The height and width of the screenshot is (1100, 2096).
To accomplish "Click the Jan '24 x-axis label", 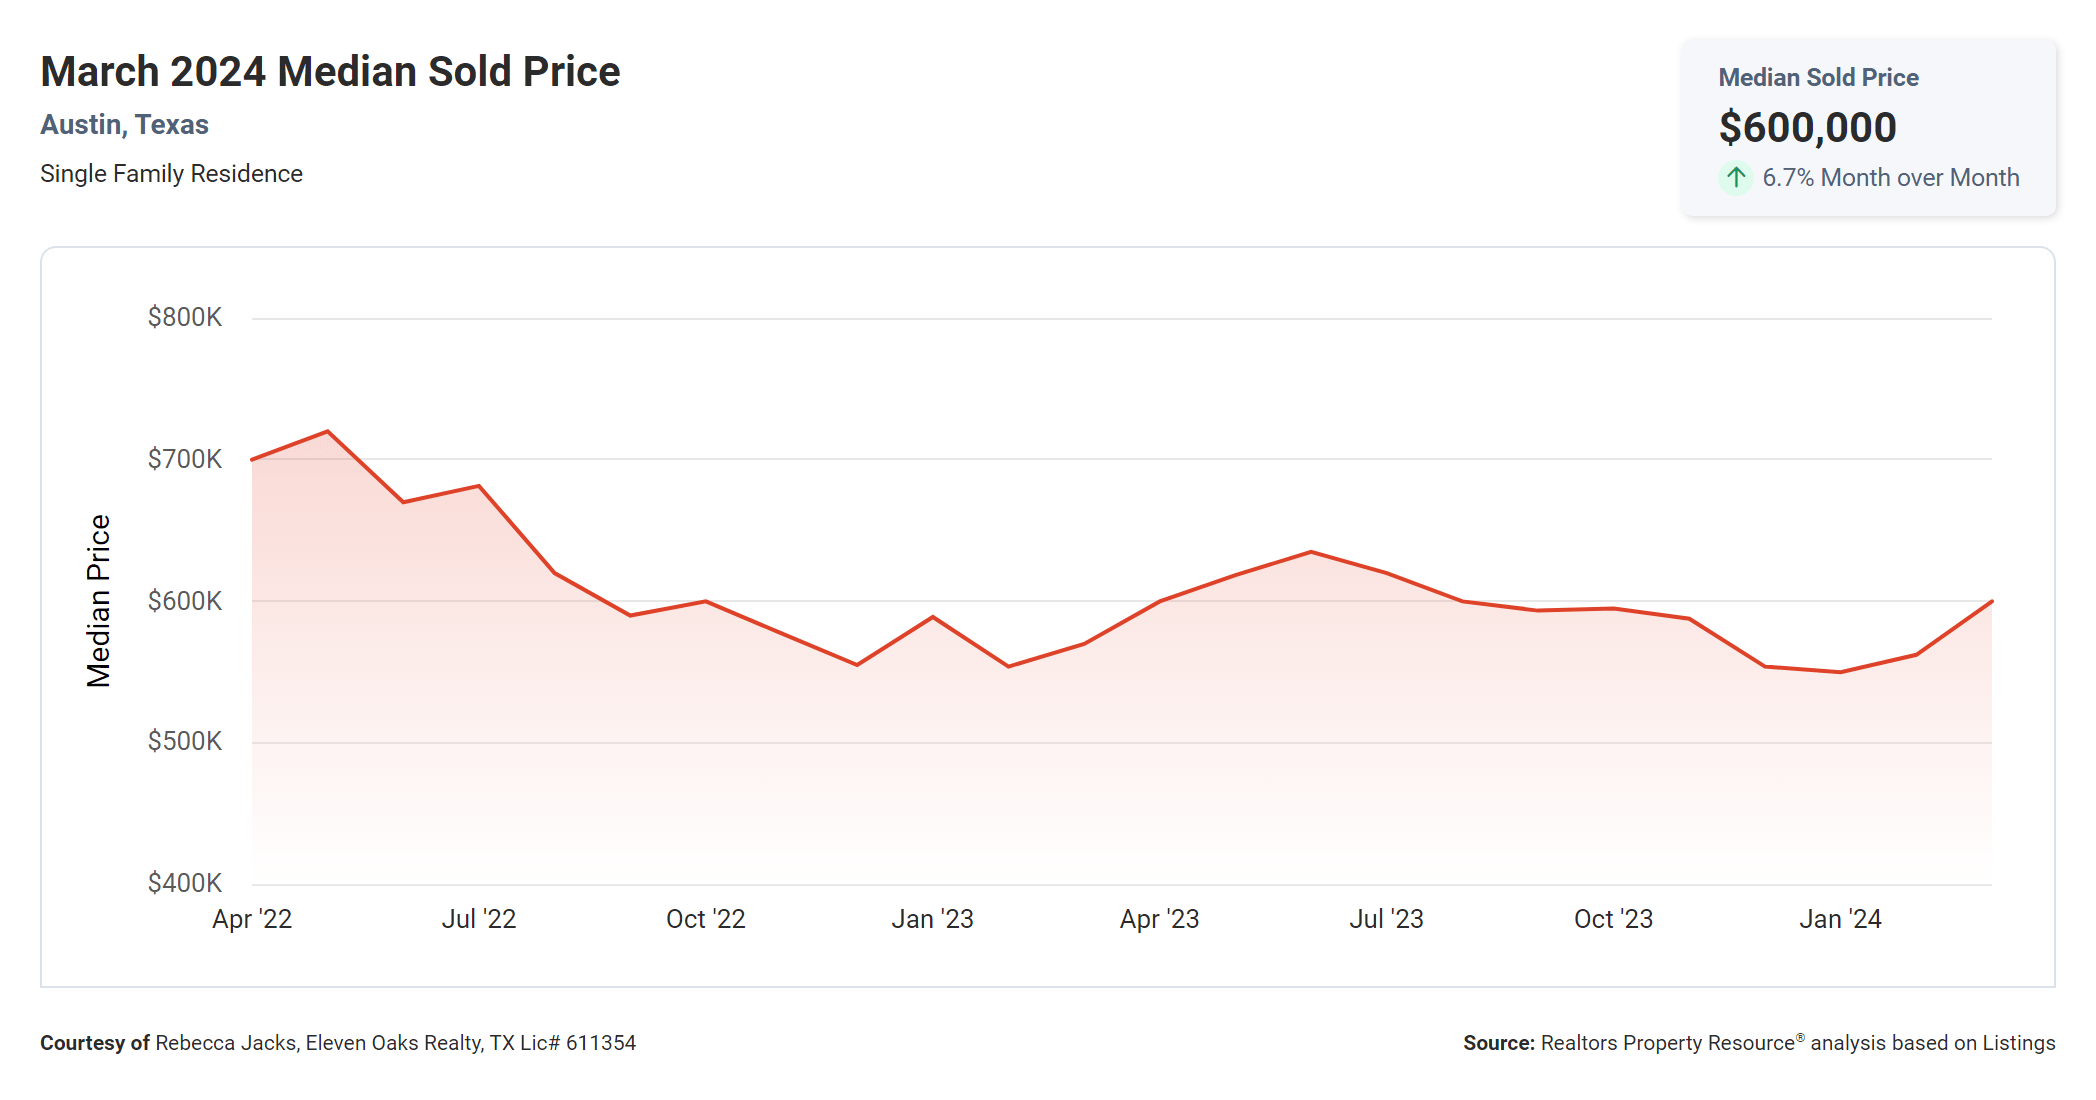I will pyautogui.click(x=1840, y=920).
